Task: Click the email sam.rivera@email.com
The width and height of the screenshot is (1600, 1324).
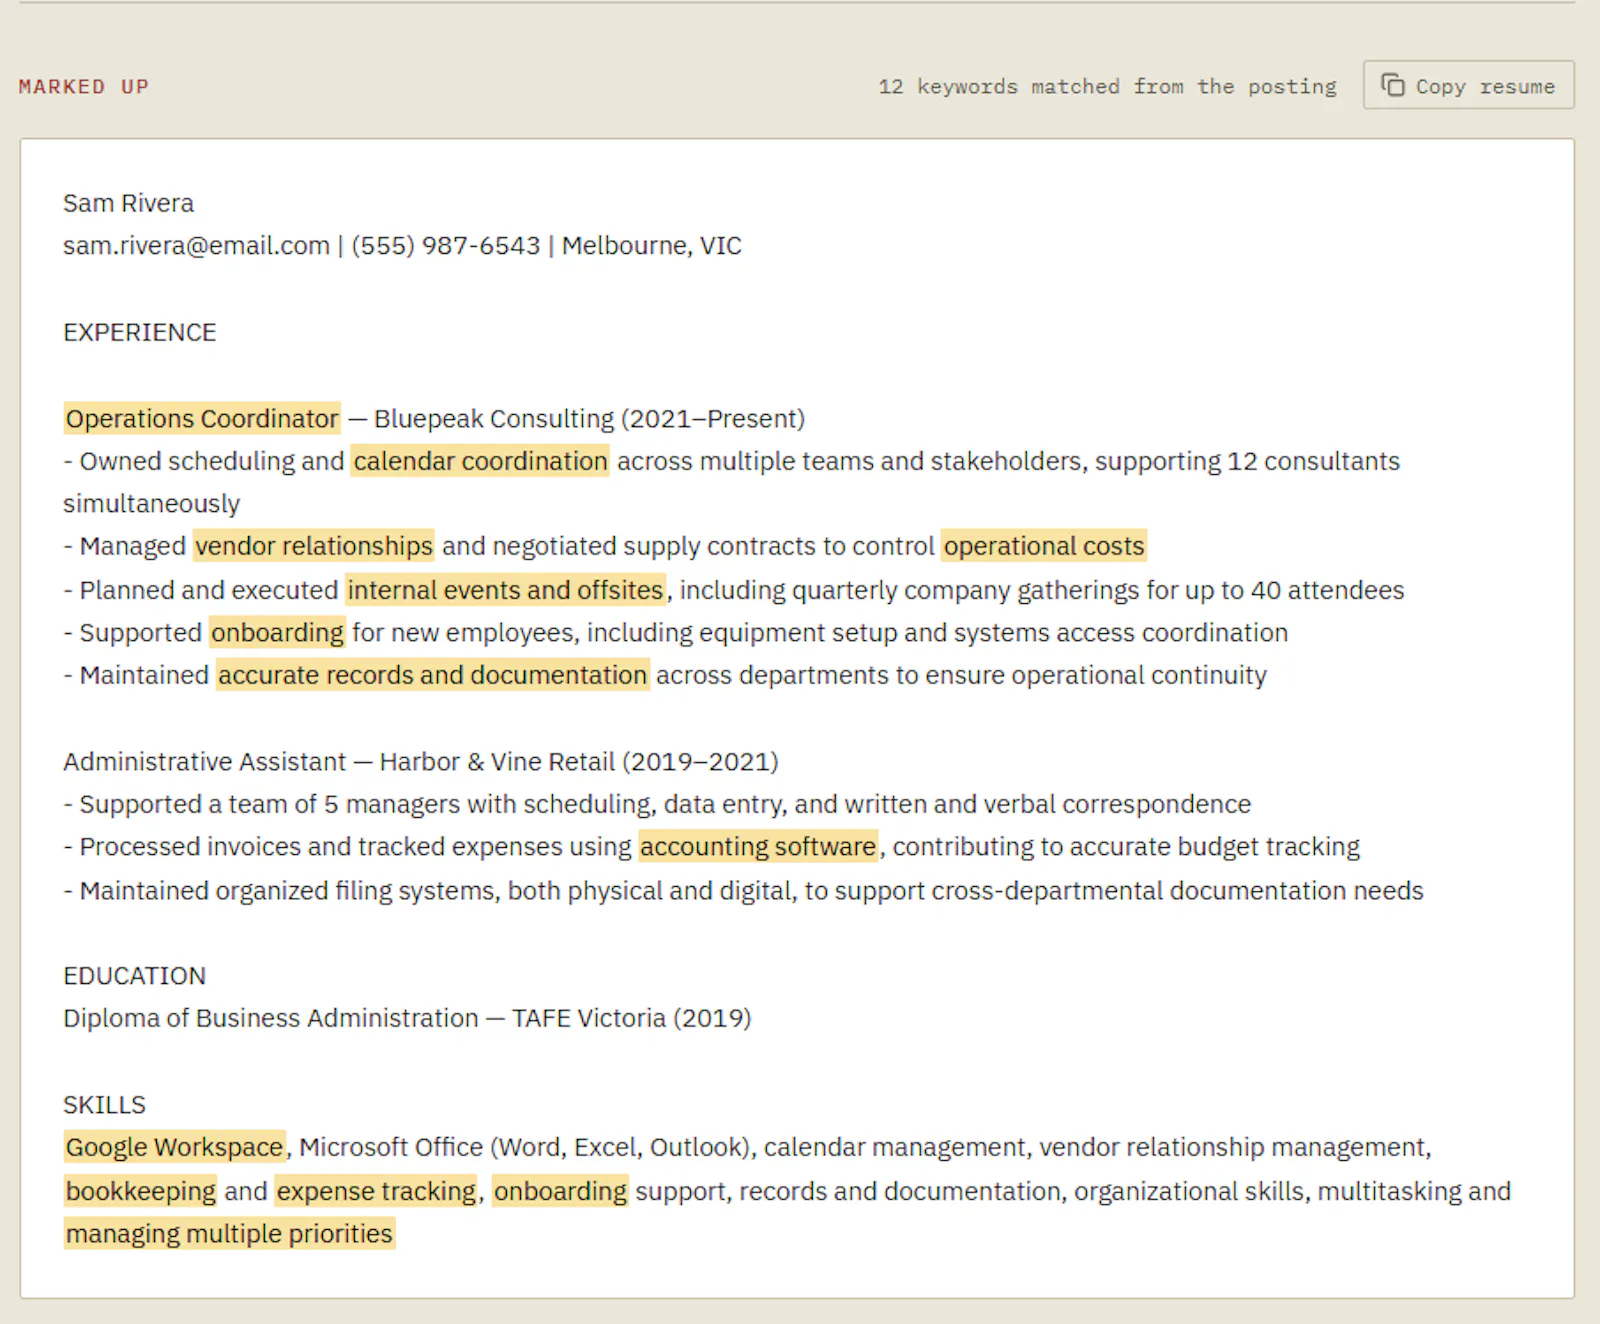Action: (x=196, y=246)
